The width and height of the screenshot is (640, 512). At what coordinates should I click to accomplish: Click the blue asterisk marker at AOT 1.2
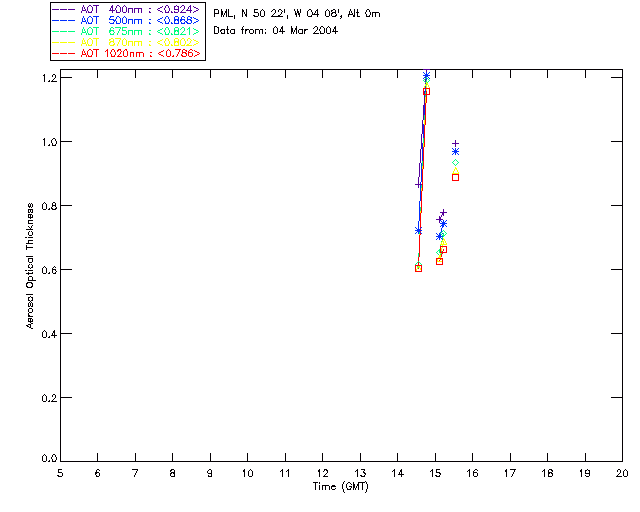coord(427,76)
